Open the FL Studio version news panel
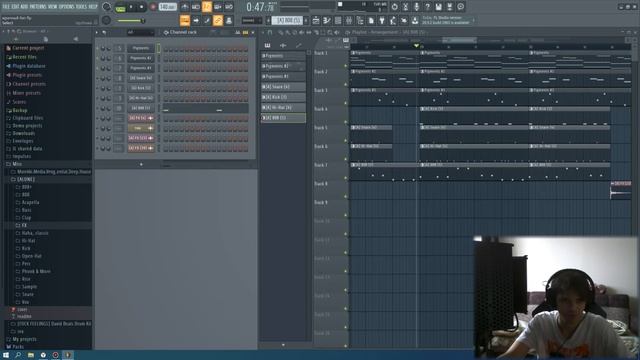 point(447,20)
